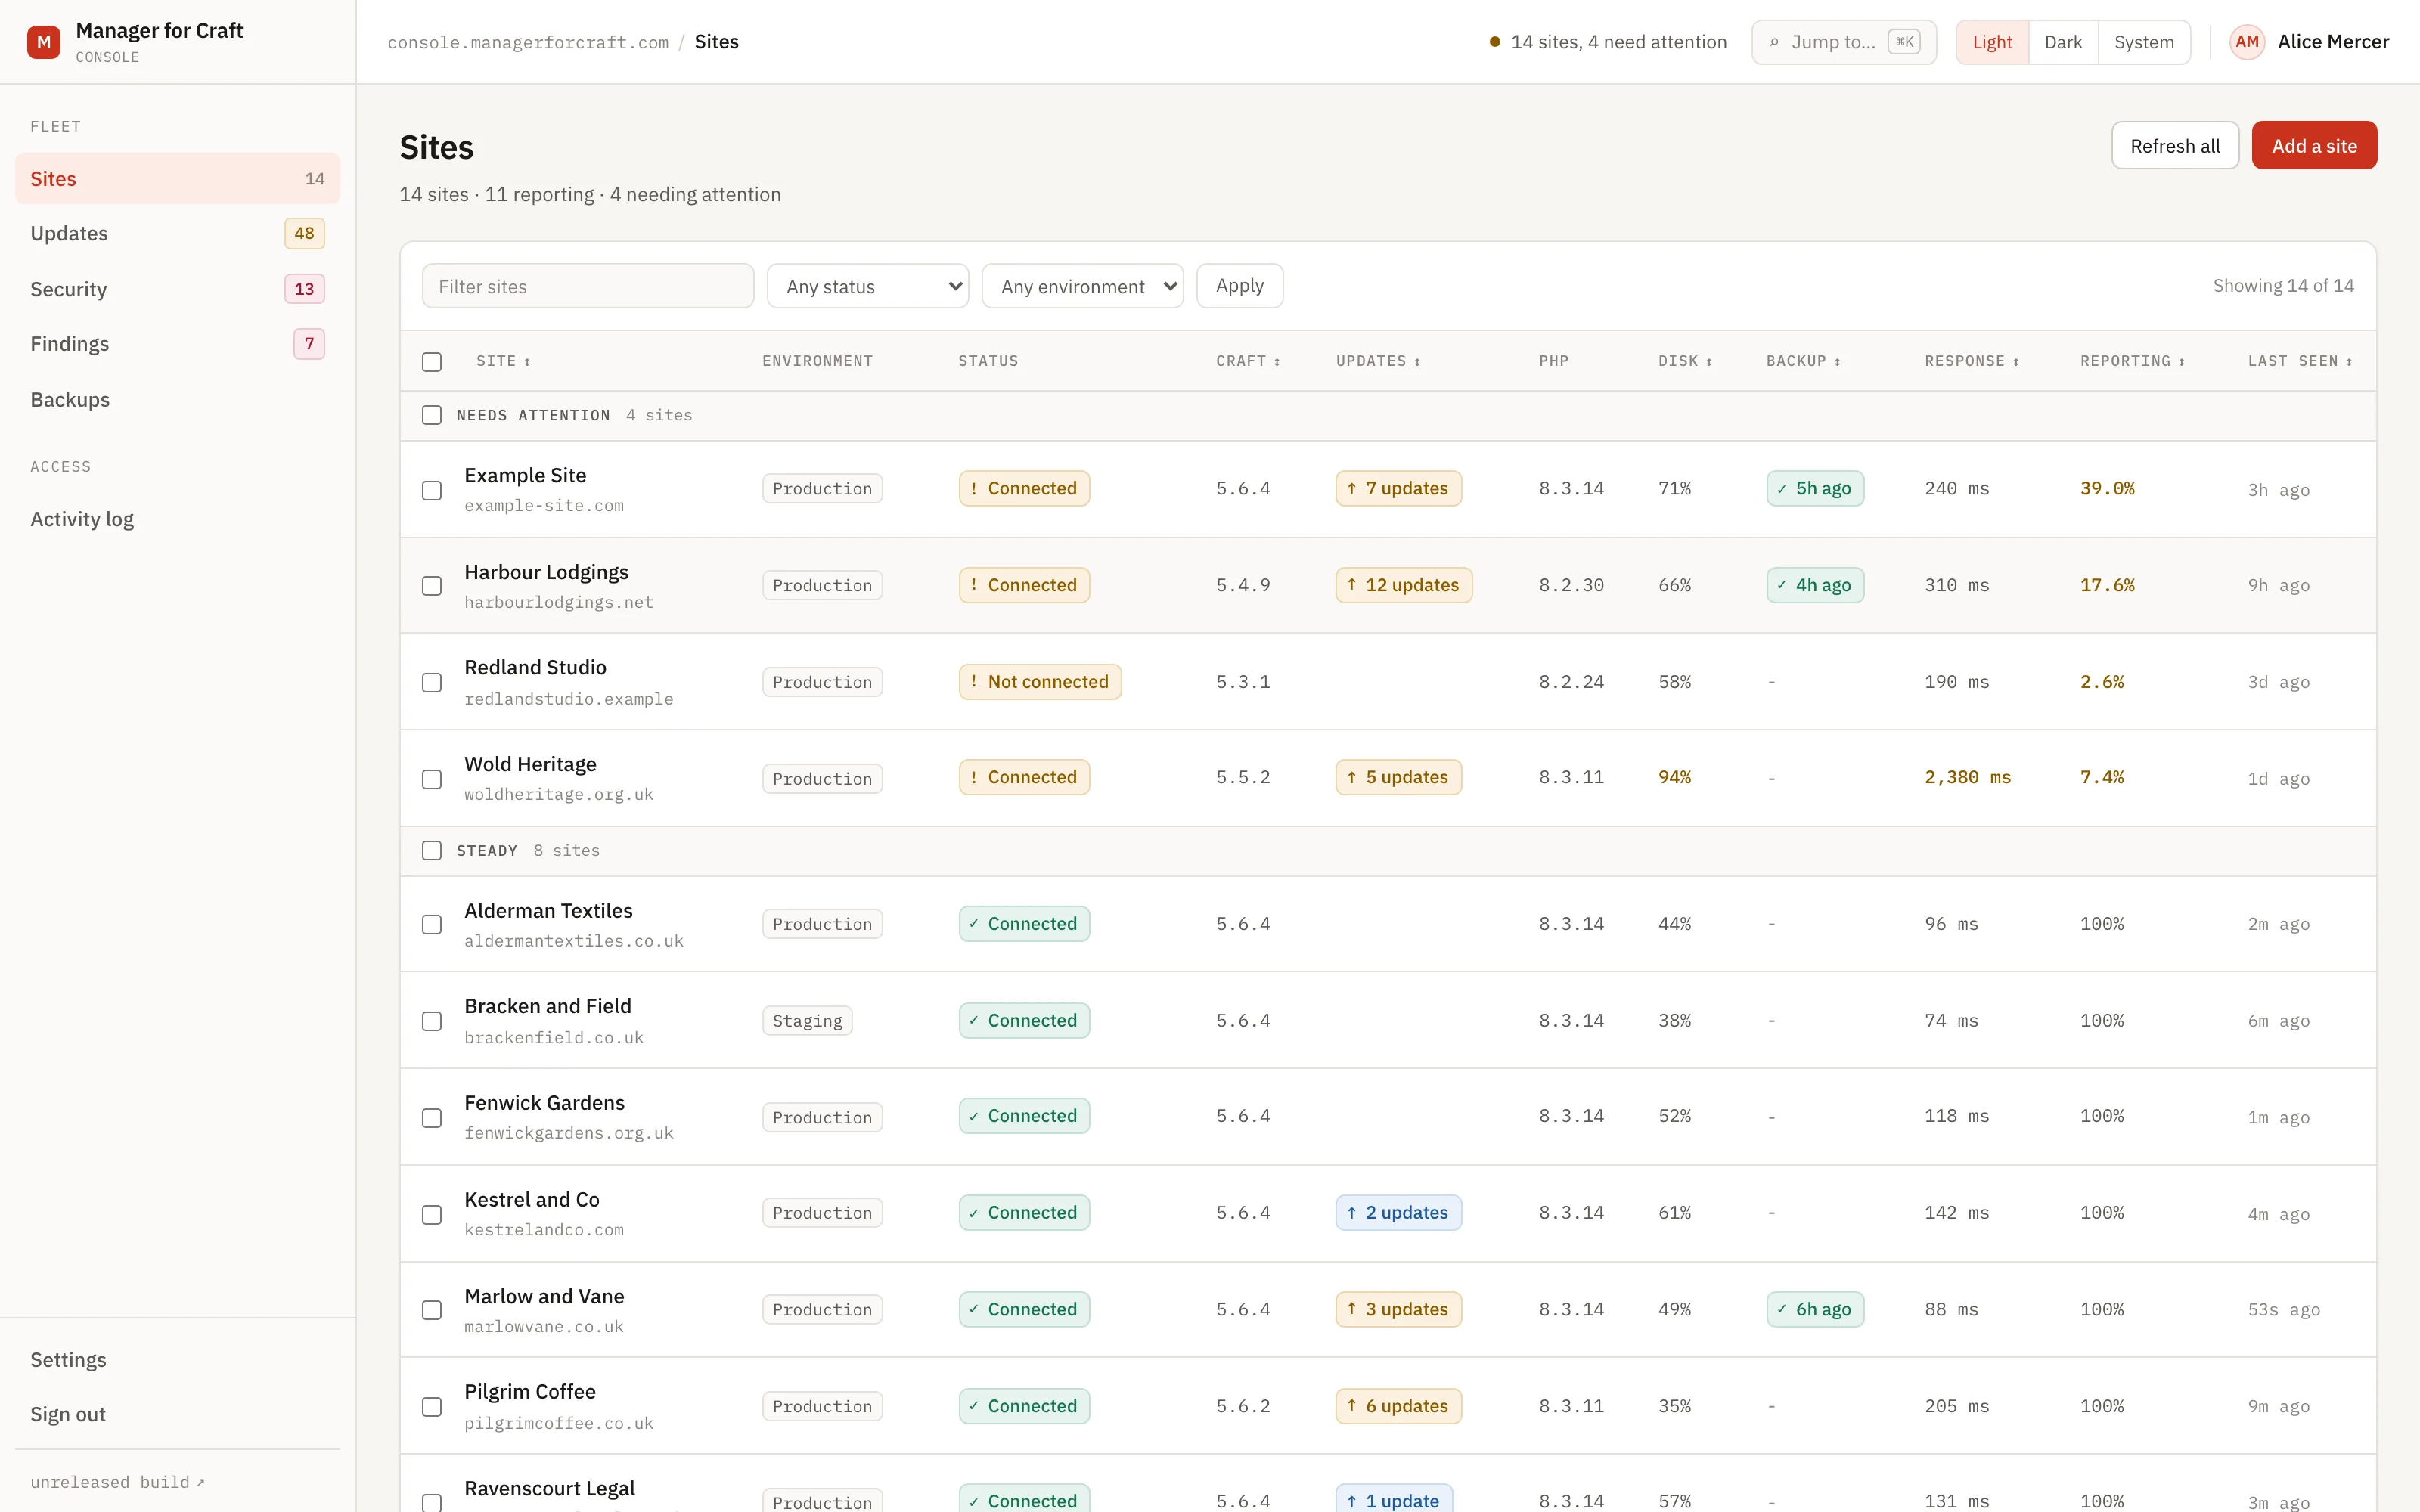Sort the table by Updates column
The image size is (2420, 1512).
click(x=1377, y=361)
